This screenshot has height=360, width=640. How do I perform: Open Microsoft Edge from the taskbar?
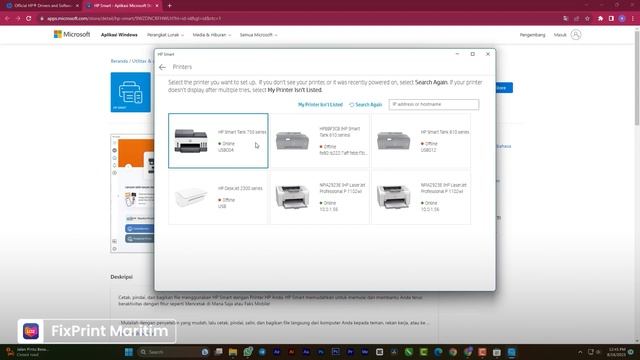point(438,352)
